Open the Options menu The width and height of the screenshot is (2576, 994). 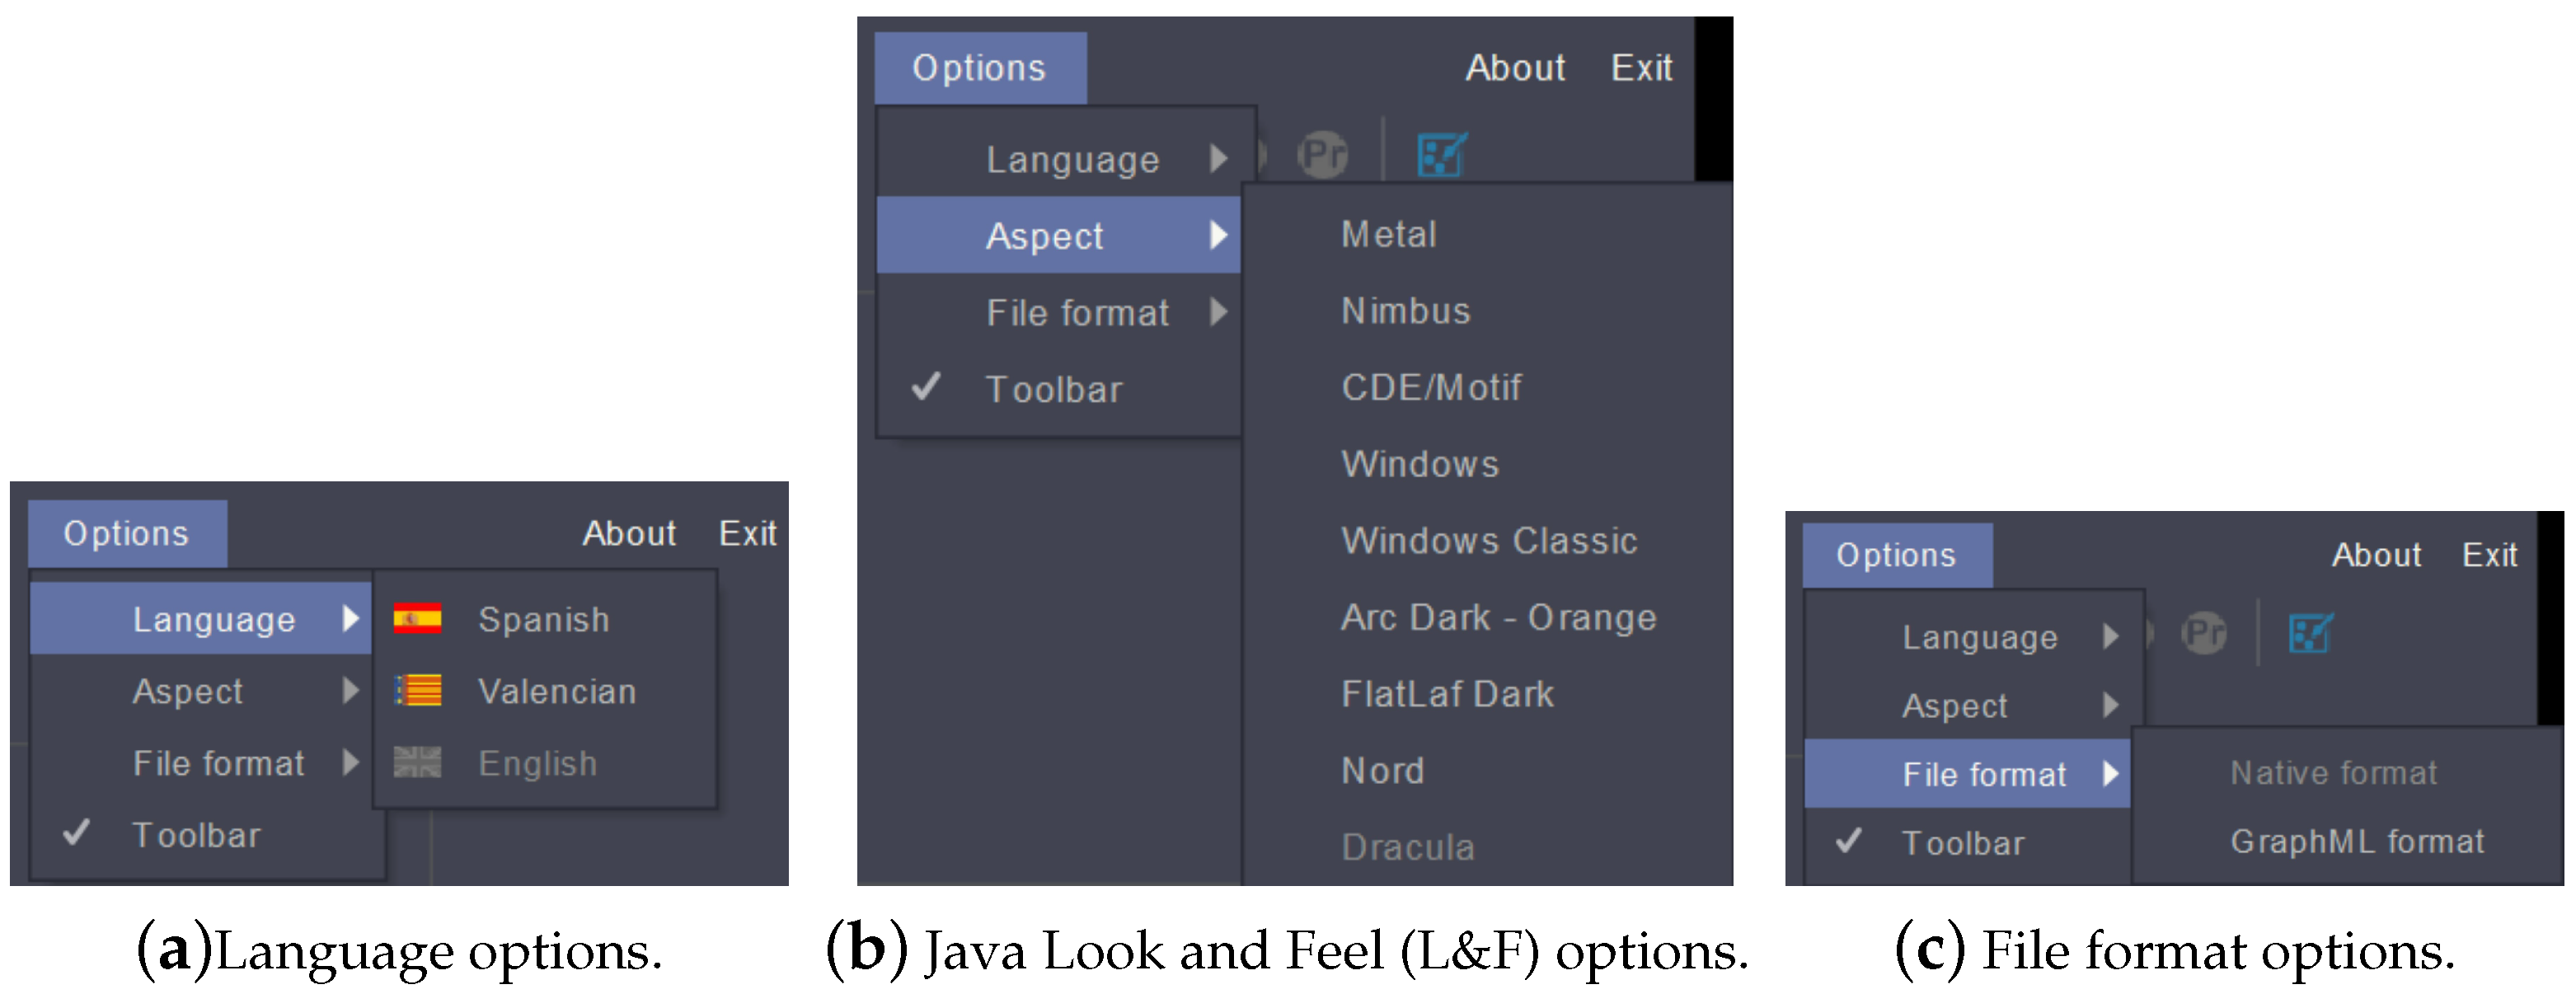pos(979,66)
